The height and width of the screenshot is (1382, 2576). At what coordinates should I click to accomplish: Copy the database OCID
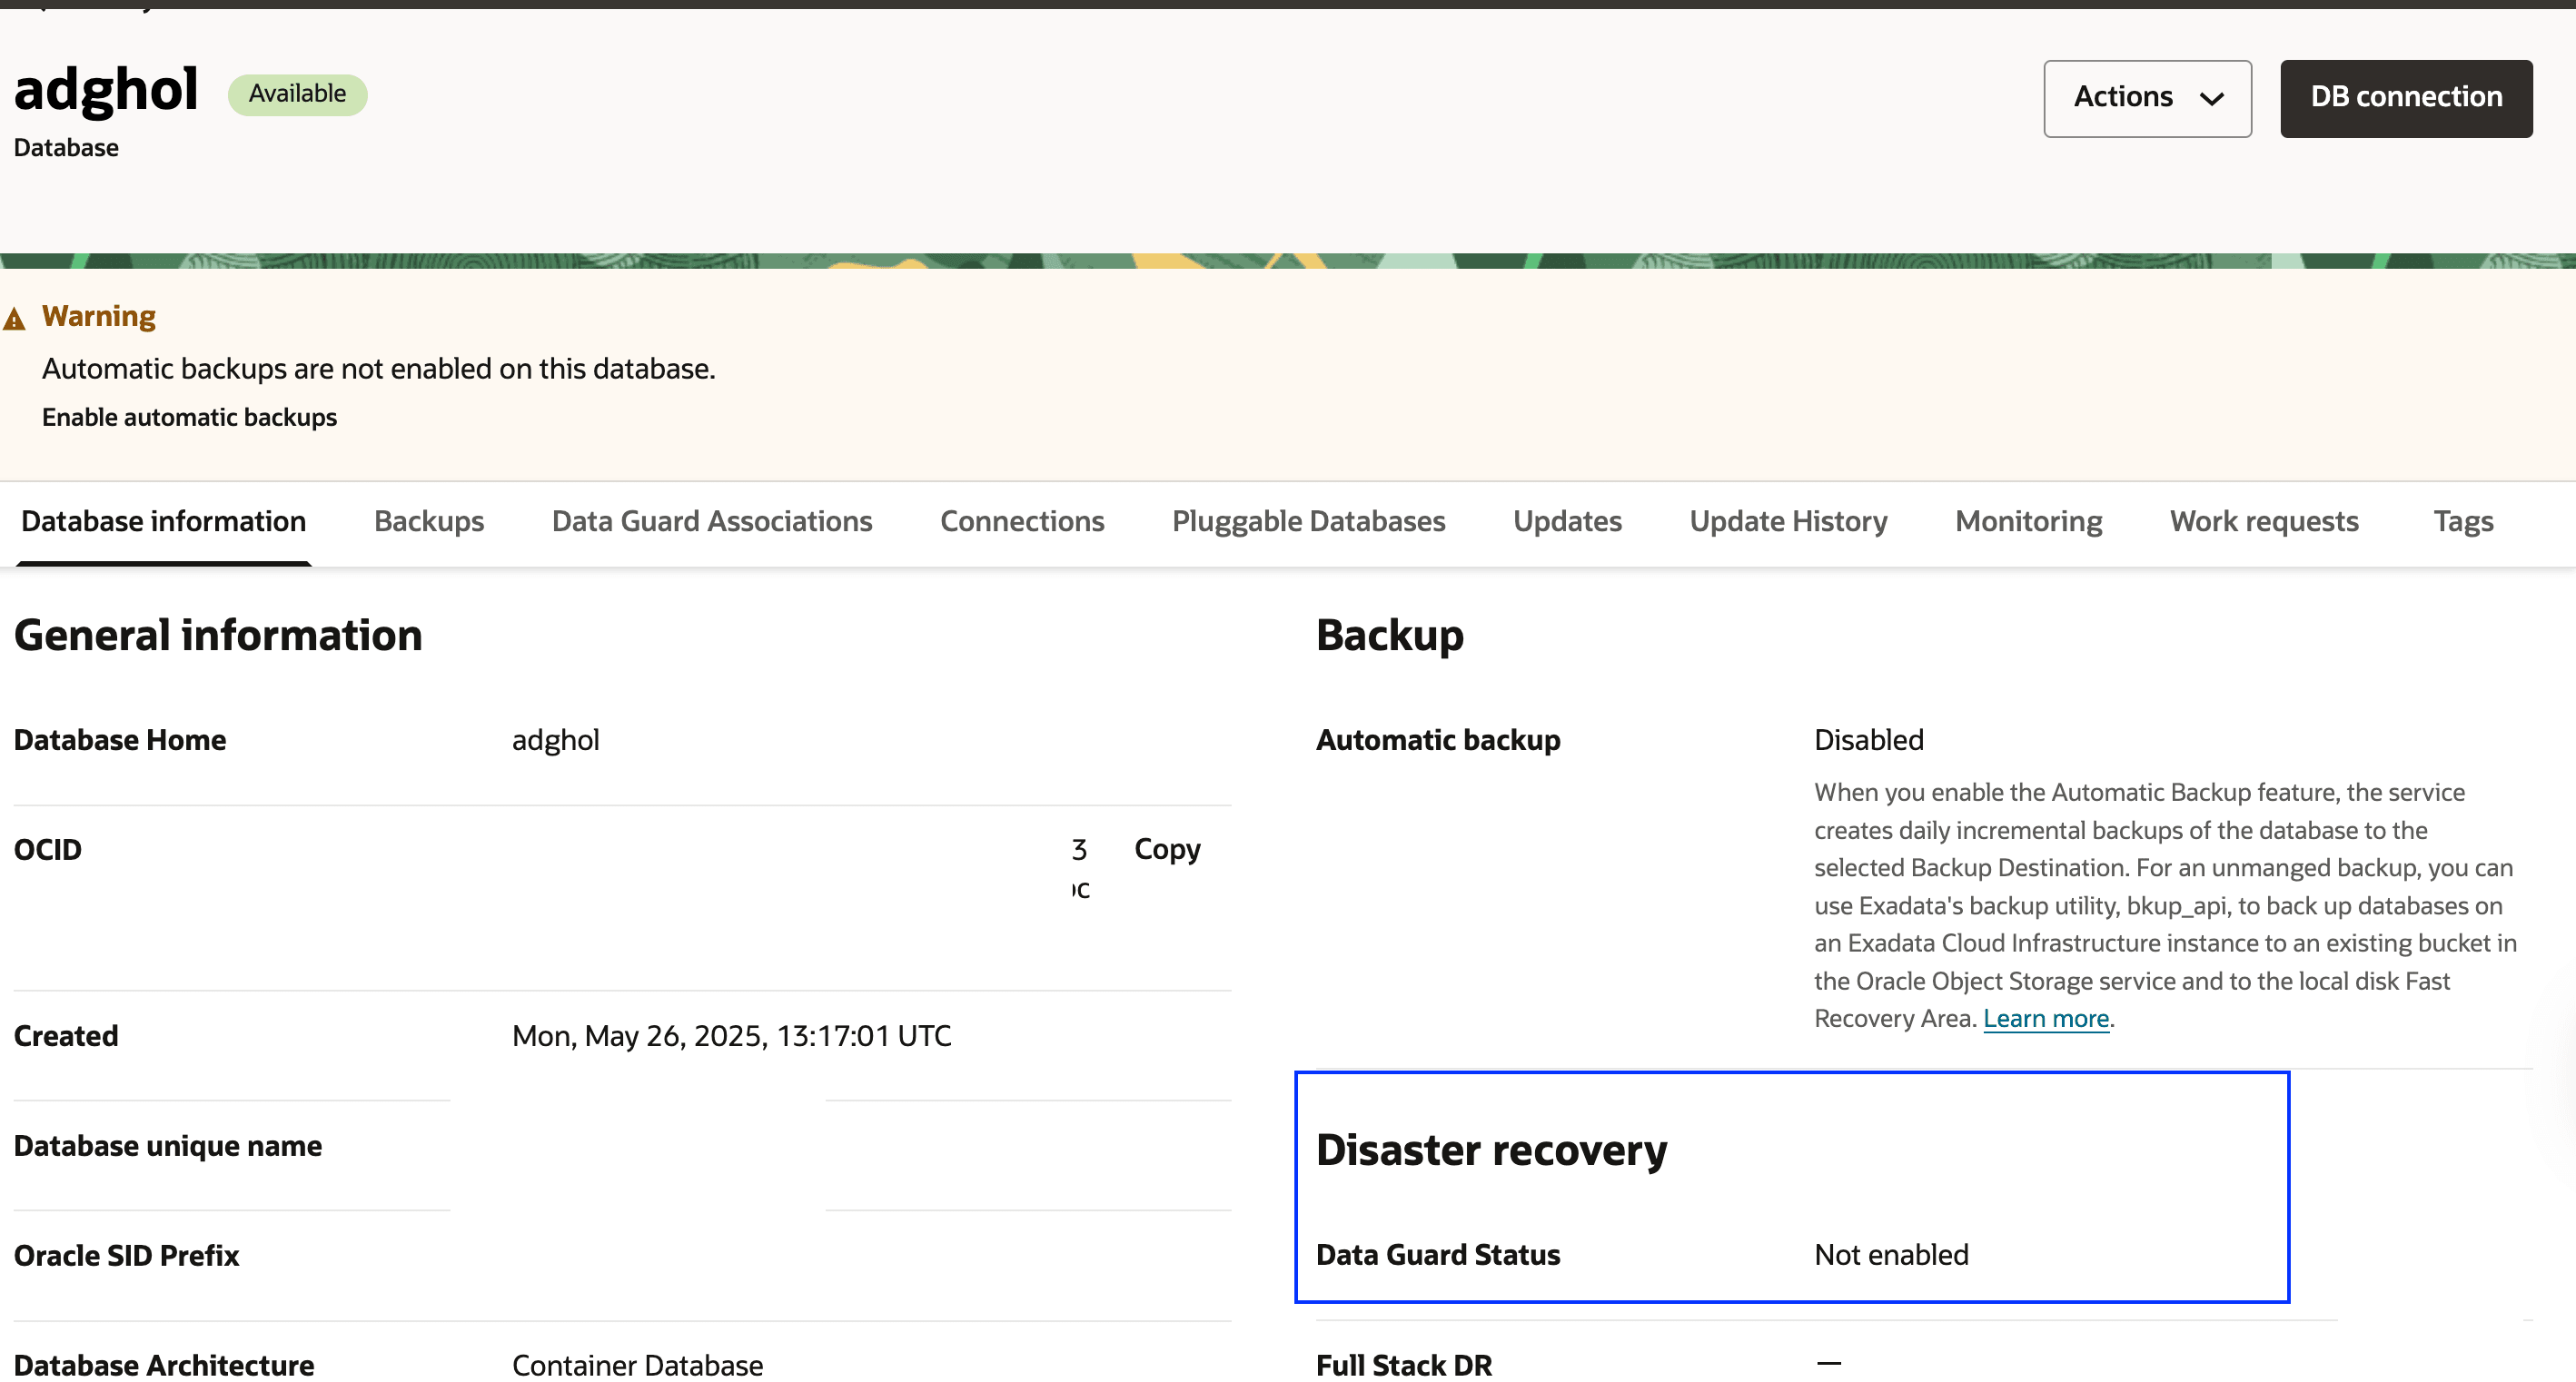pos(1166,849)
